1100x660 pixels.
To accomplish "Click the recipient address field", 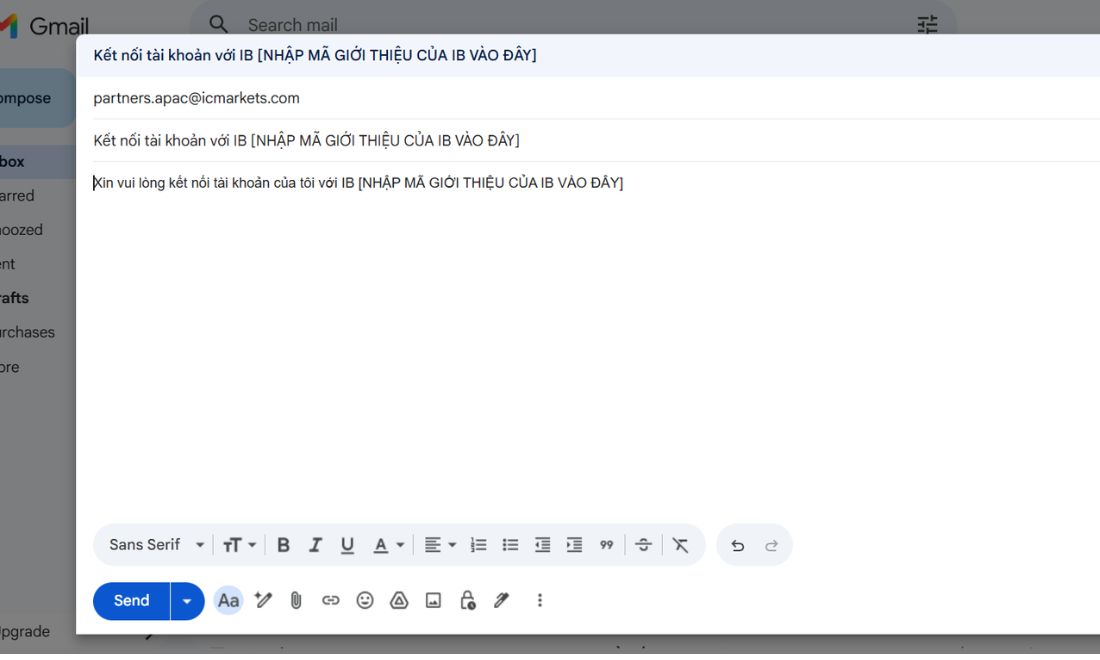I will (x=596, y=98).
